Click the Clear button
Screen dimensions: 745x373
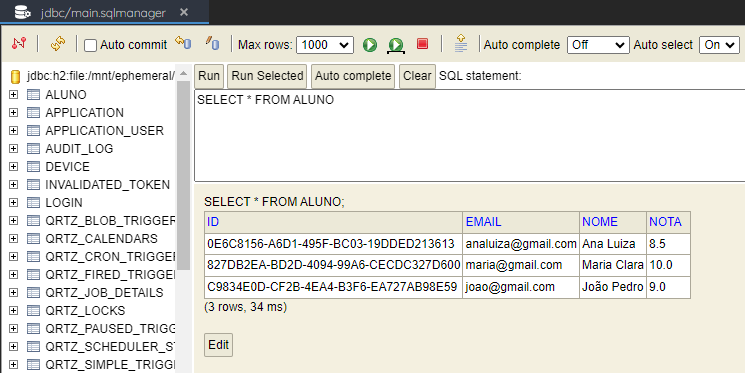point(417,76)
